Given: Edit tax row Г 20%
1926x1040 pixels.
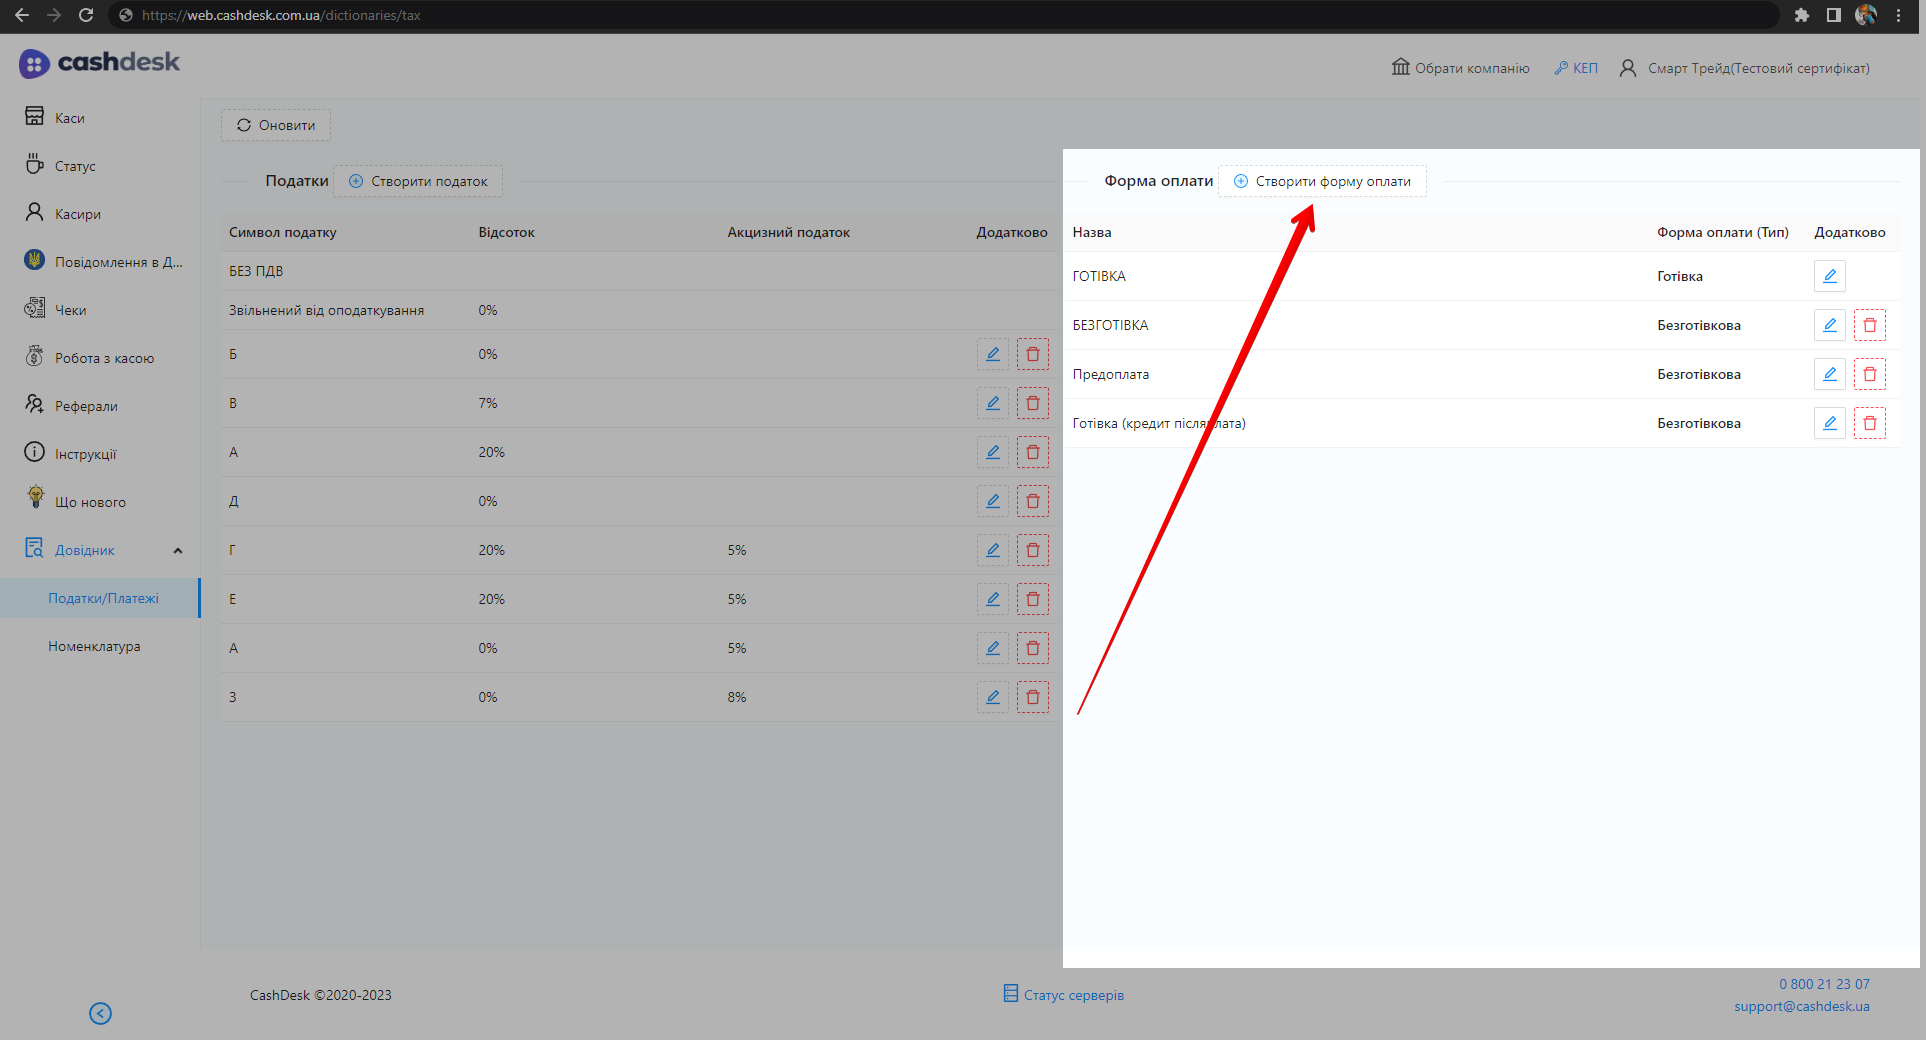Looking at the screenshot, I should [992, 550].
